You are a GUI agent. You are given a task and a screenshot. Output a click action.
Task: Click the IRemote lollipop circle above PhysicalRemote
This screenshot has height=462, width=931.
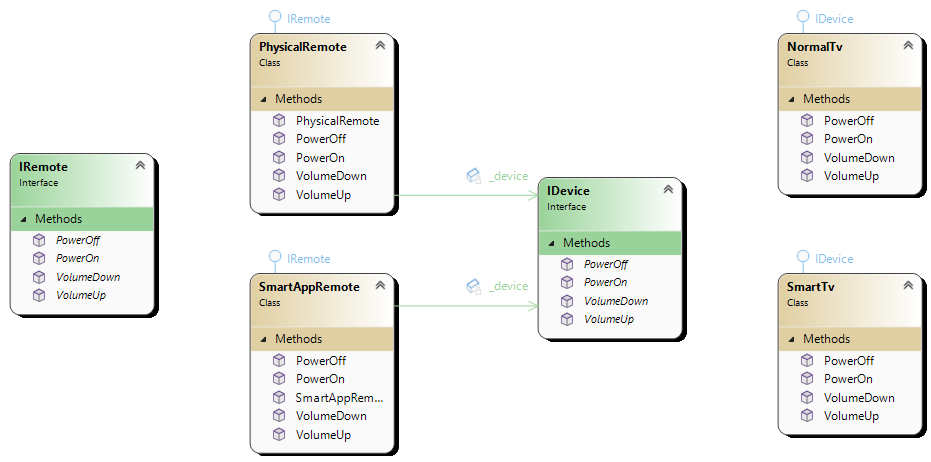point(275,18)
